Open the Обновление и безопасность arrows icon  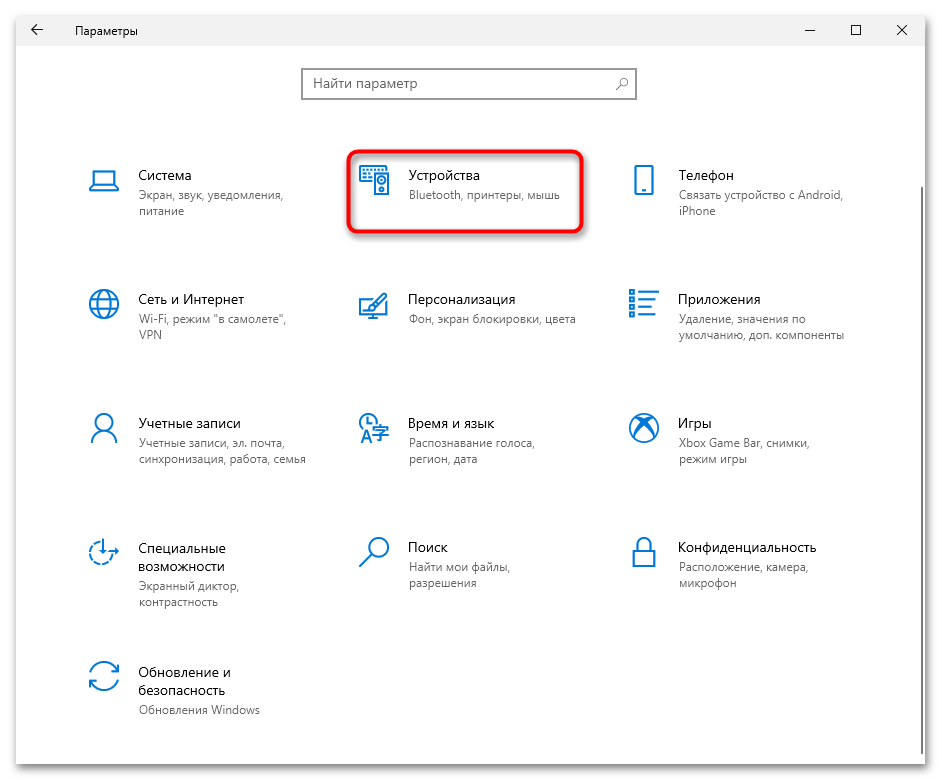click(104, 676)
